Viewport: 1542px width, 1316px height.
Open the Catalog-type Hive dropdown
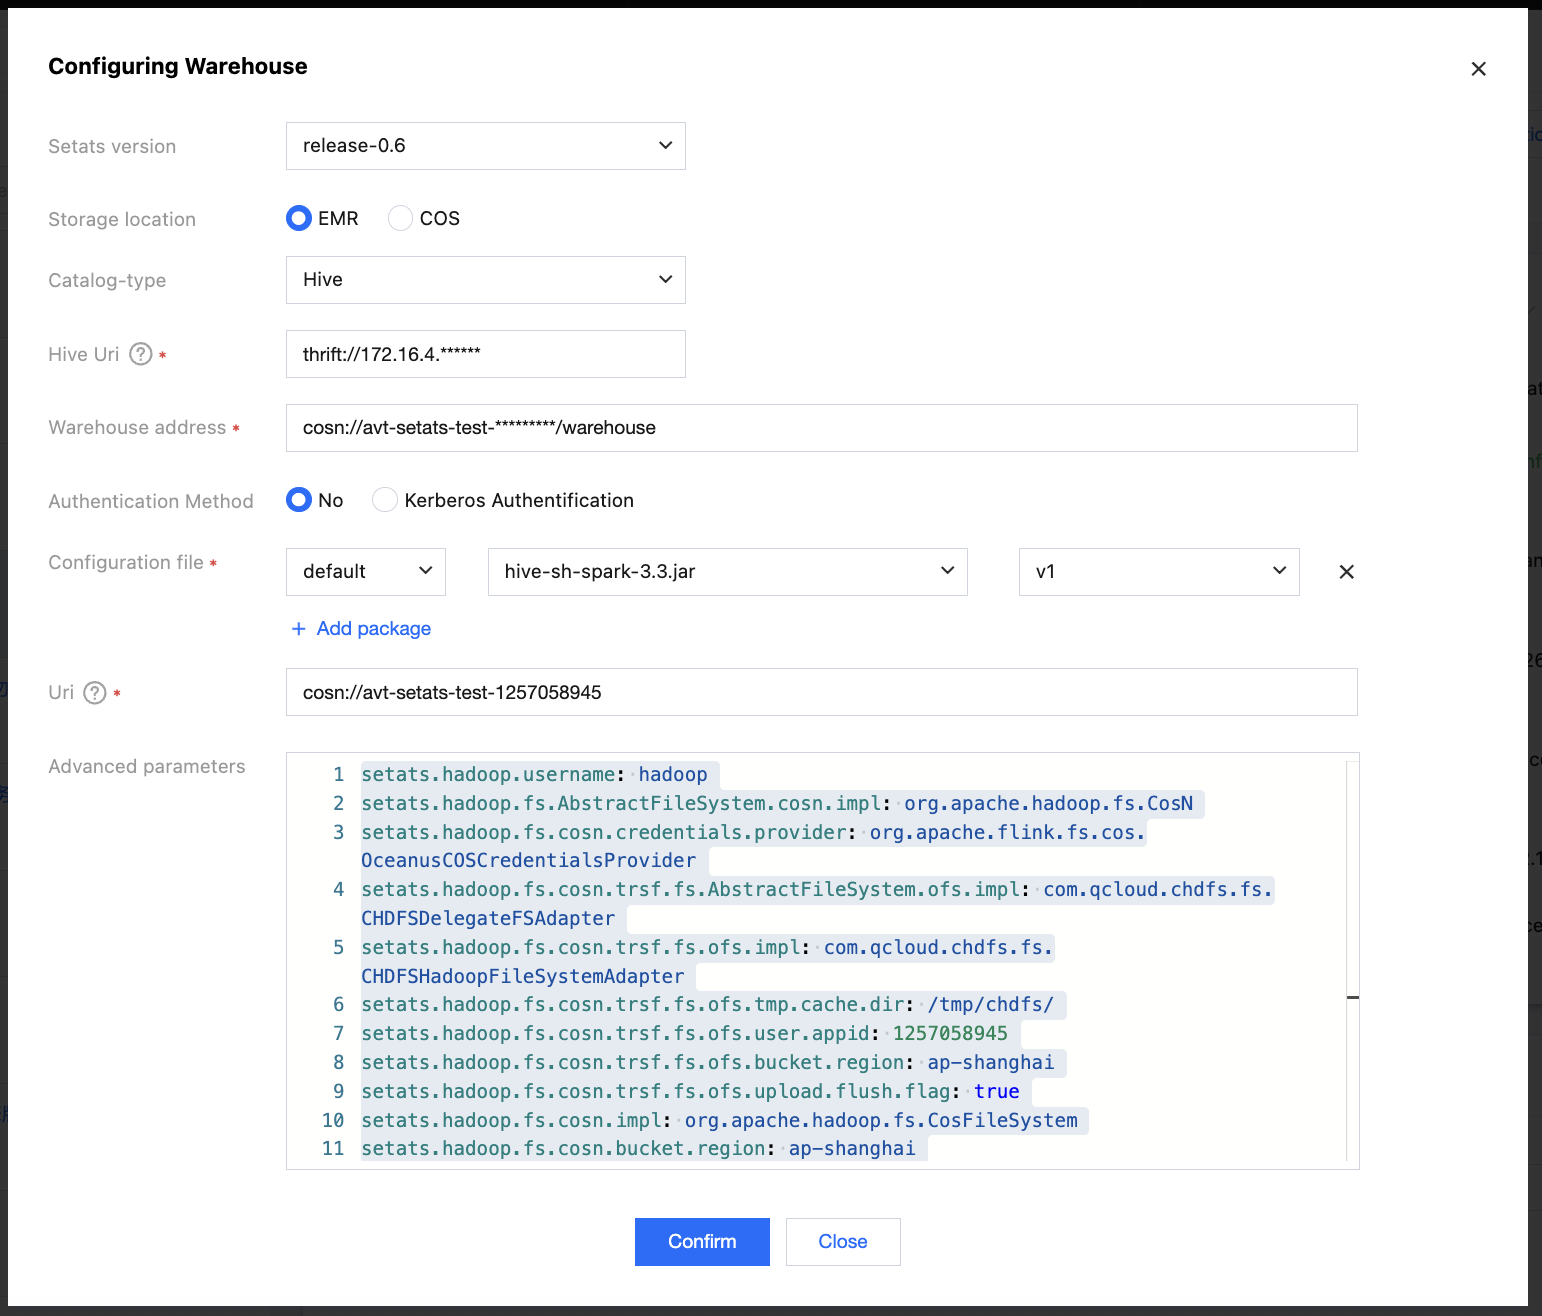click(486, 280)
